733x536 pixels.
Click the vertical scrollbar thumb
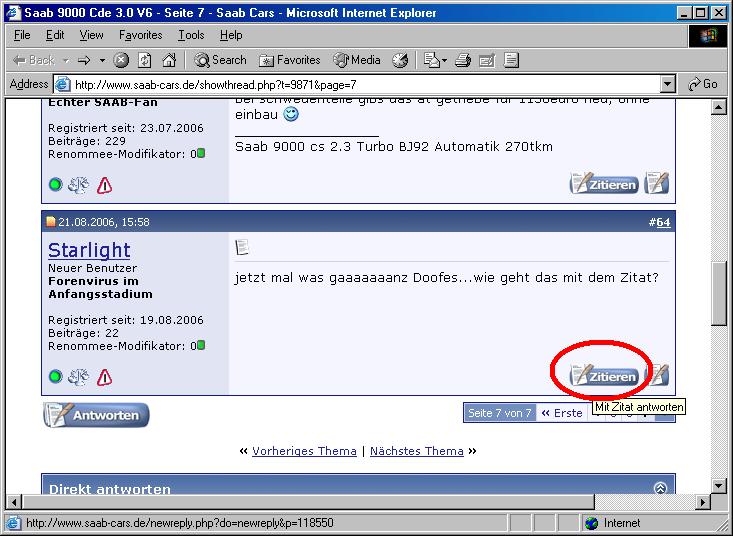(719, 294)
